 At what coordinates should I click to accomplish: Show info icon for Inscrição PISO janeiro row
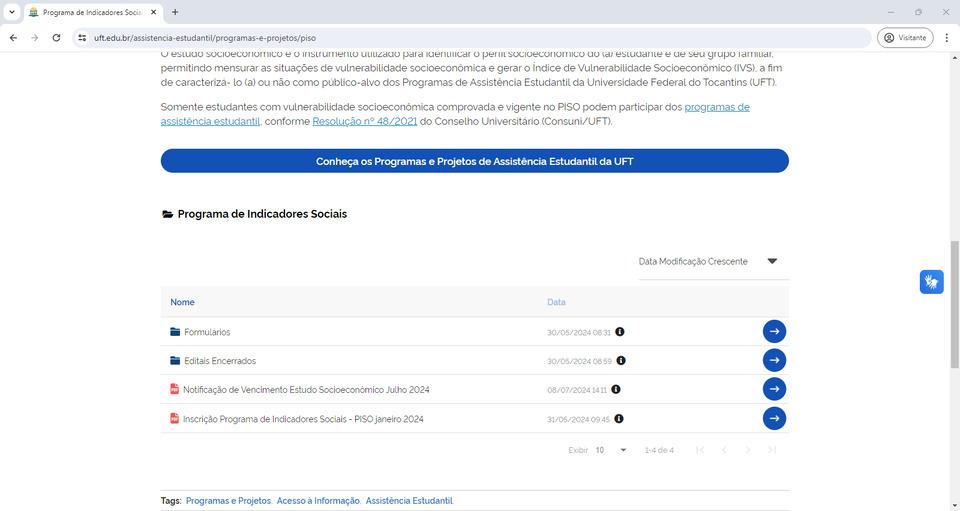619,419
